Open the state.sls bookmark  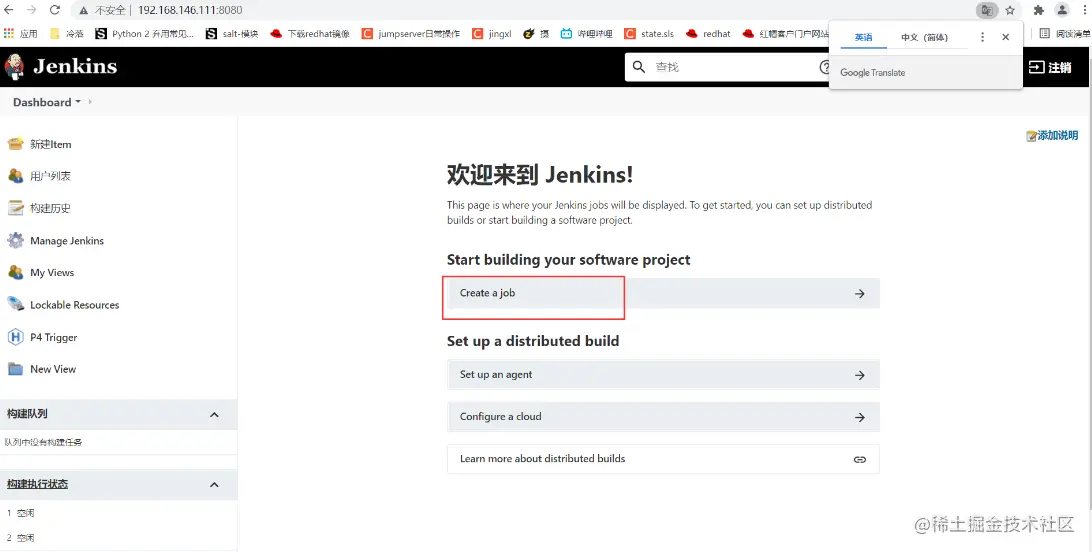click(x=649, y=33)
